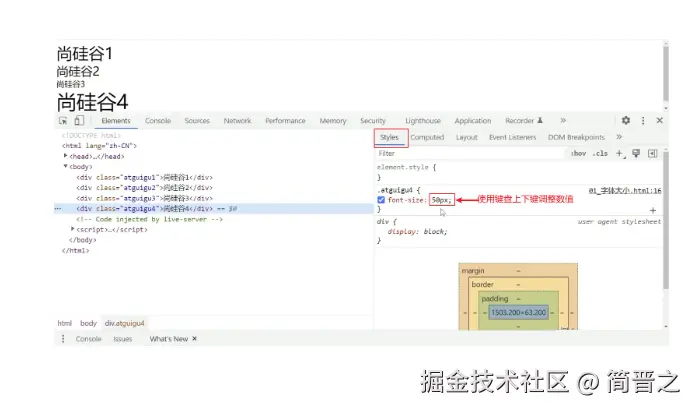The image size is (695, 410).
Task: Uncheck the font-size property checkbox
Action: pos(381,200)
